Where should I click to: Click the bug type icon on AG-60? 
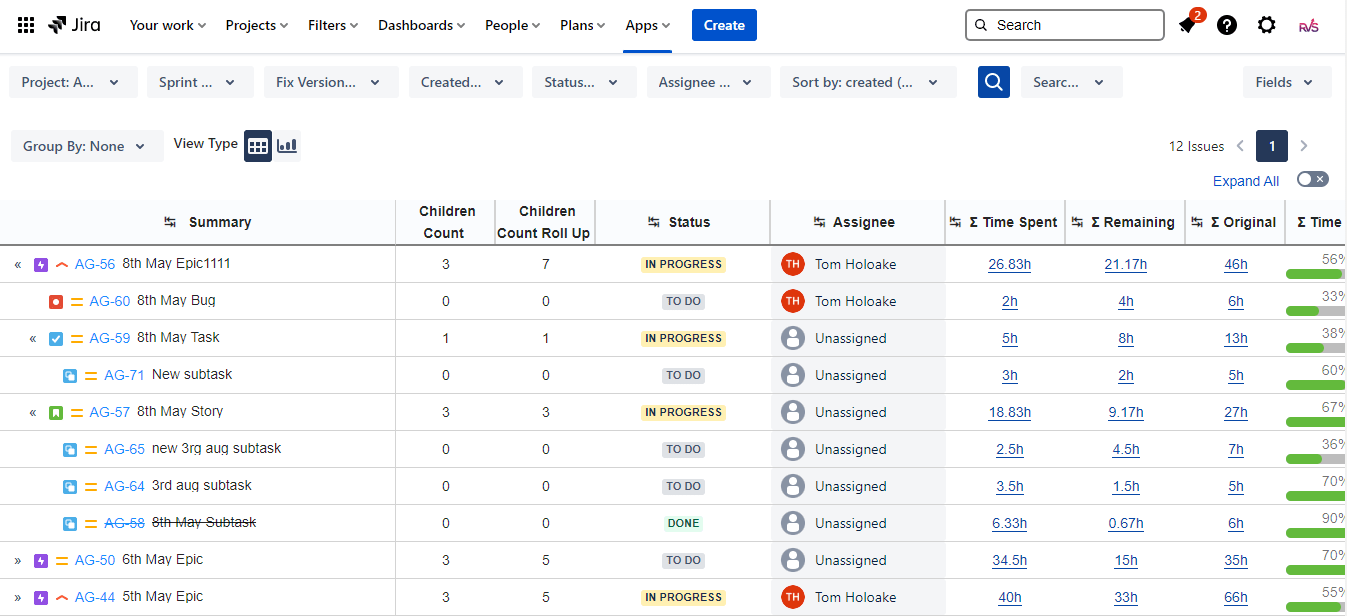(56, 300)
